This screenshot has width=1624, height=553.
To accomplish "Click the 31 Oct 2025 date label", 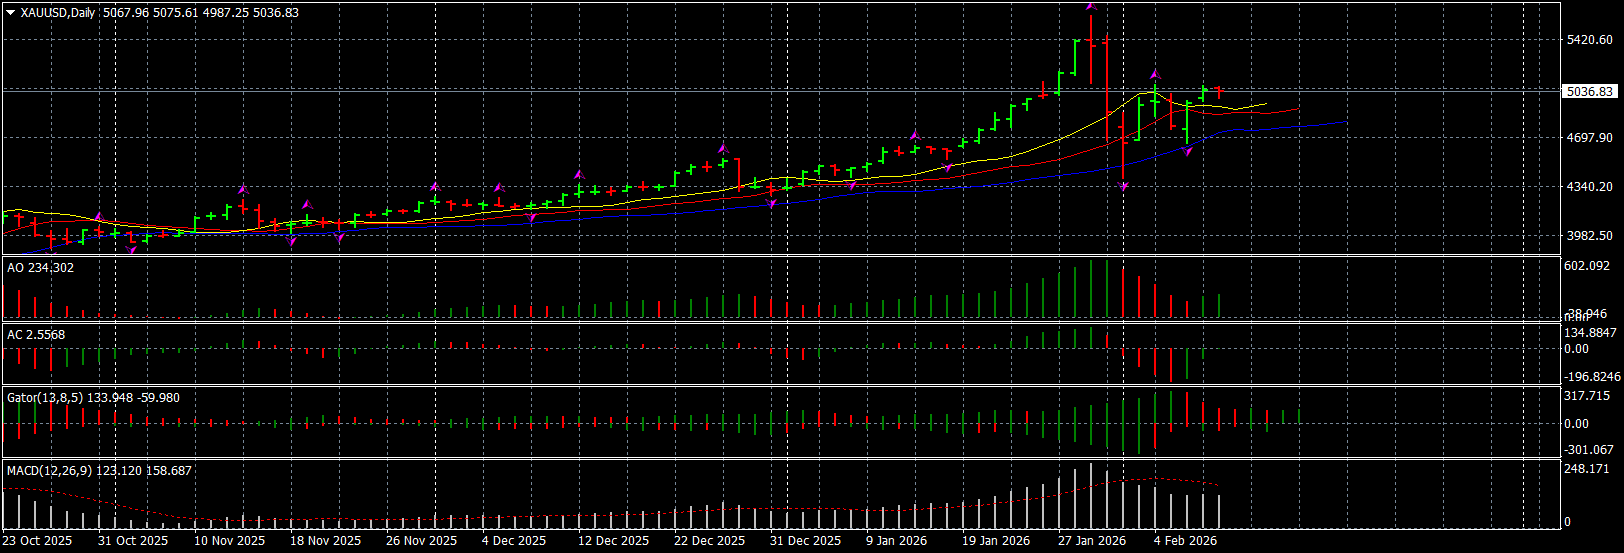I will click(133, 541).
